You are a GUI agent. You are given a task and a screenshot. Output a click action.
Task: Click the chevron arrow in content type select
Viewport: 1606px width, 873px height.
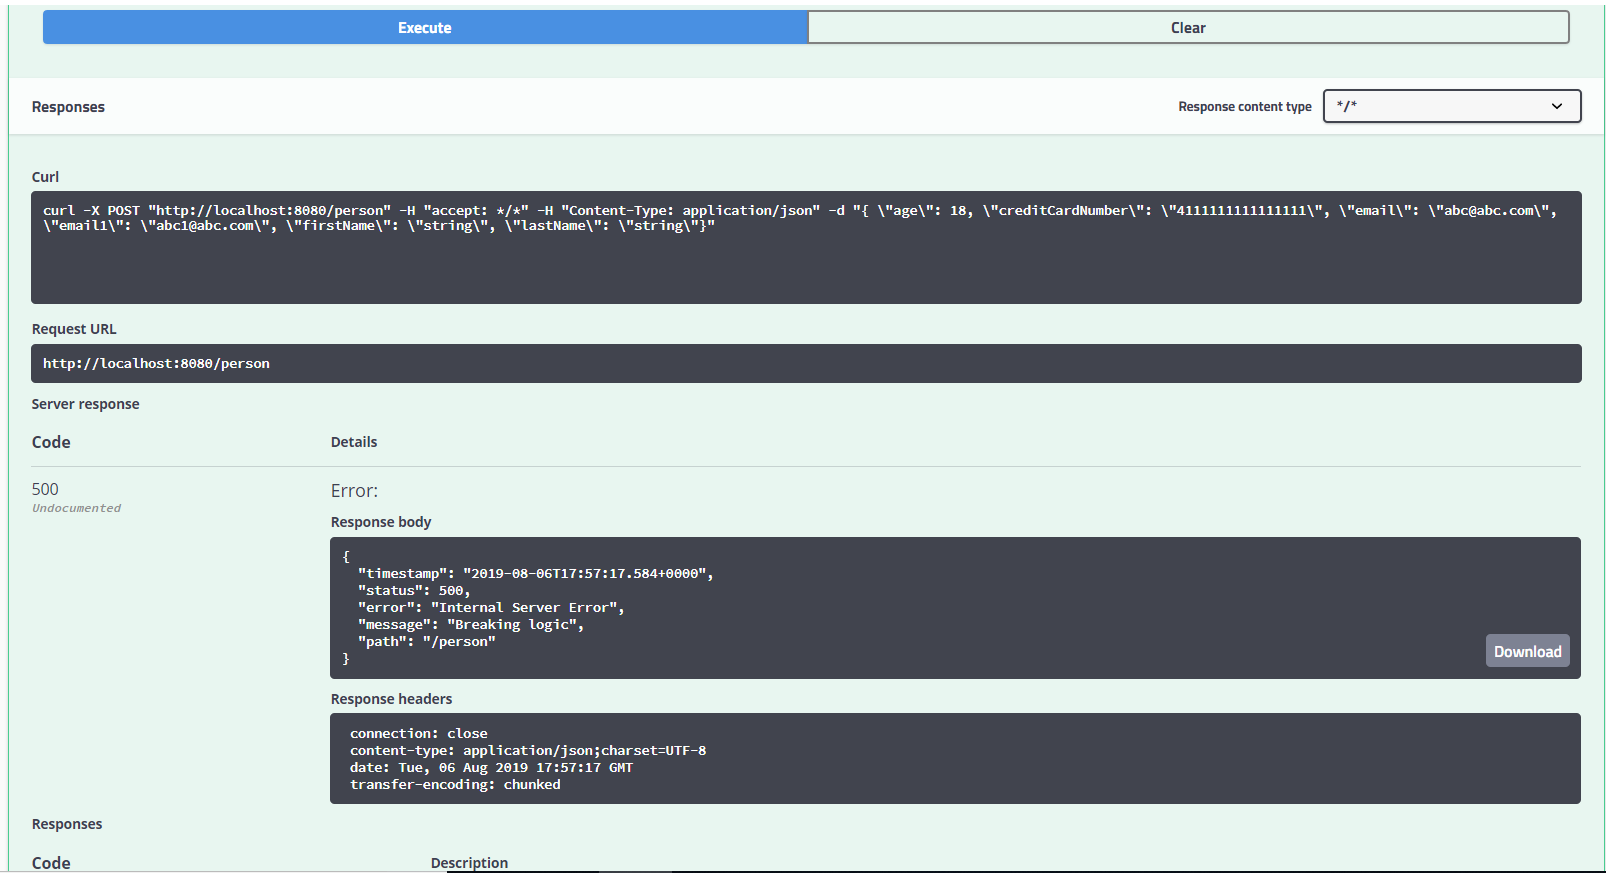(x=1556, y=106)
